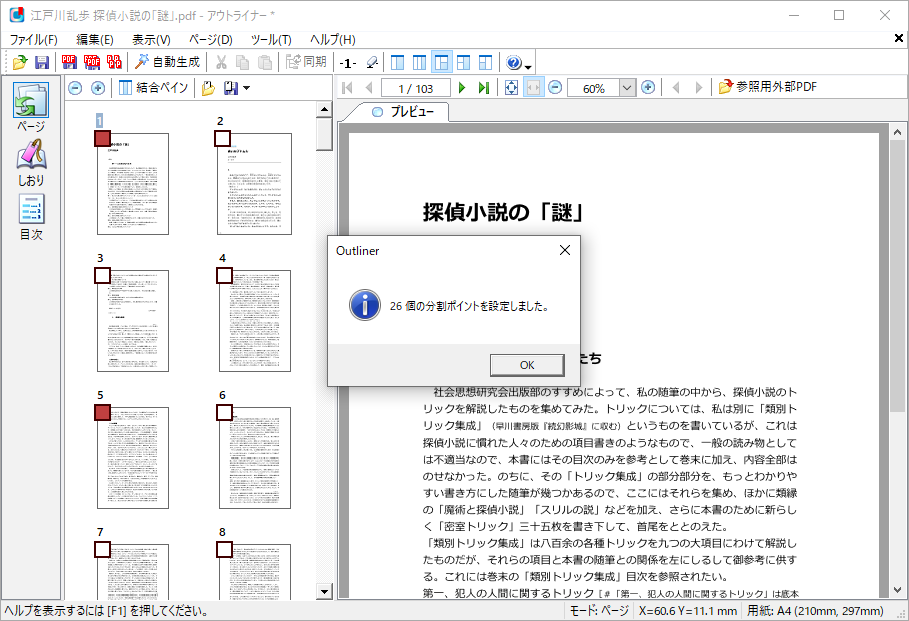Image resolution: width=909 pixels, height=621 pixels.
Task: Click the 用紙: A4 status bar entry
Action: (x=815, y=611)
